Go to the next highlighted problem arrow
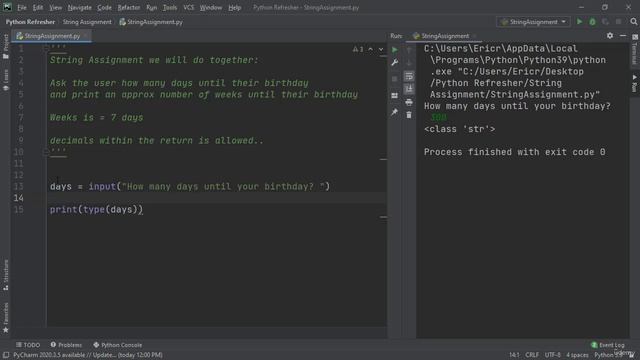This screenshot has width=640, height=360. [381, 49]
